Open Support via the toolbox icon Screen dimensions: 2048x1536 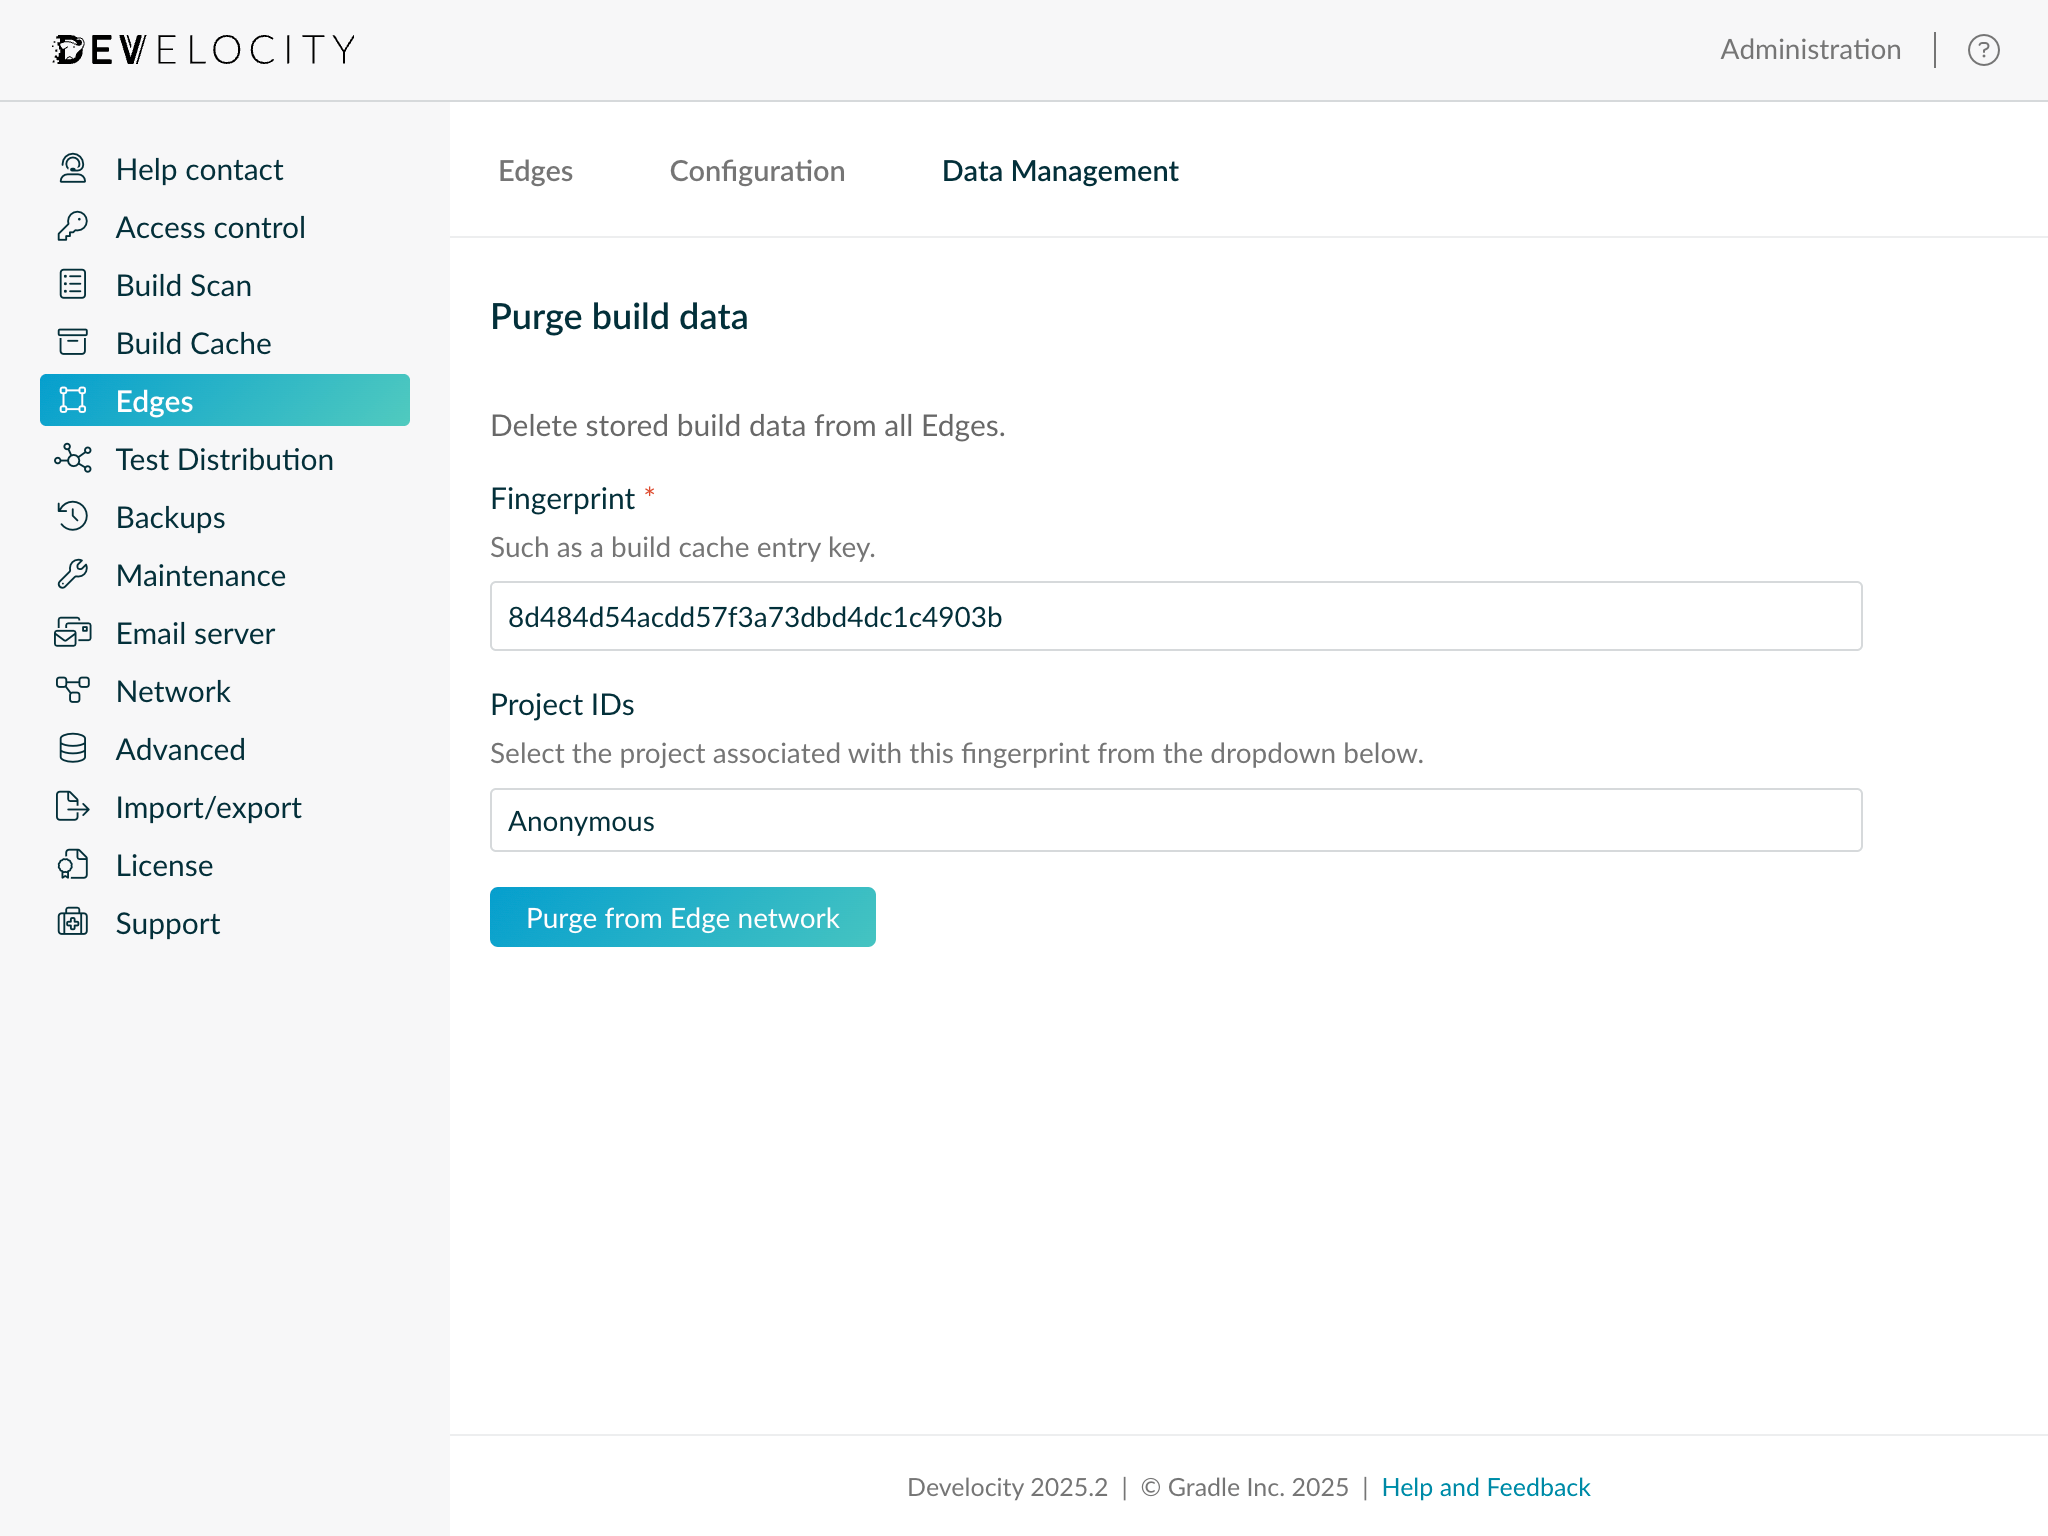coord(71,922)
